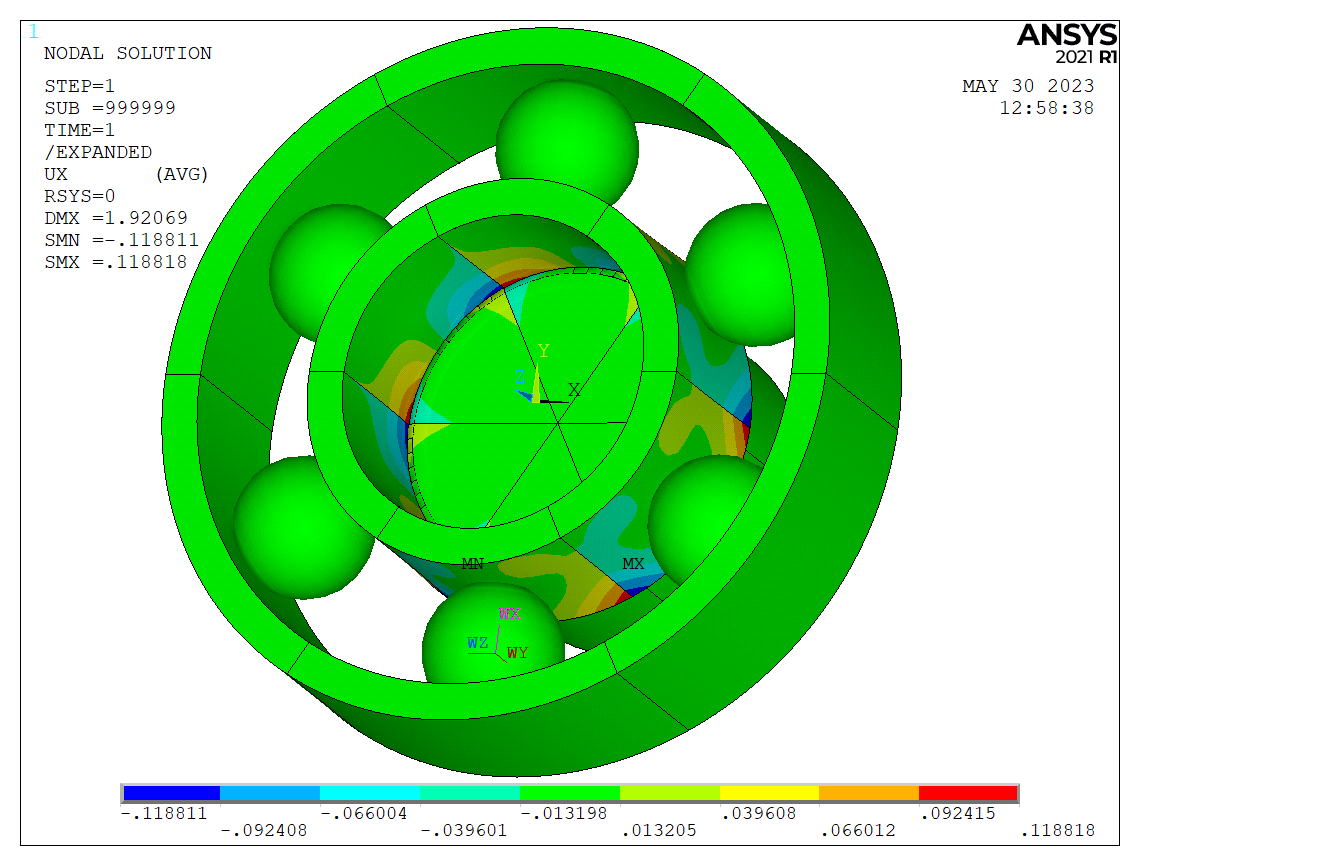Select the dark blue legend color band
The width and height of the screenshot is (1336, 866).
(x=170, y=793)
